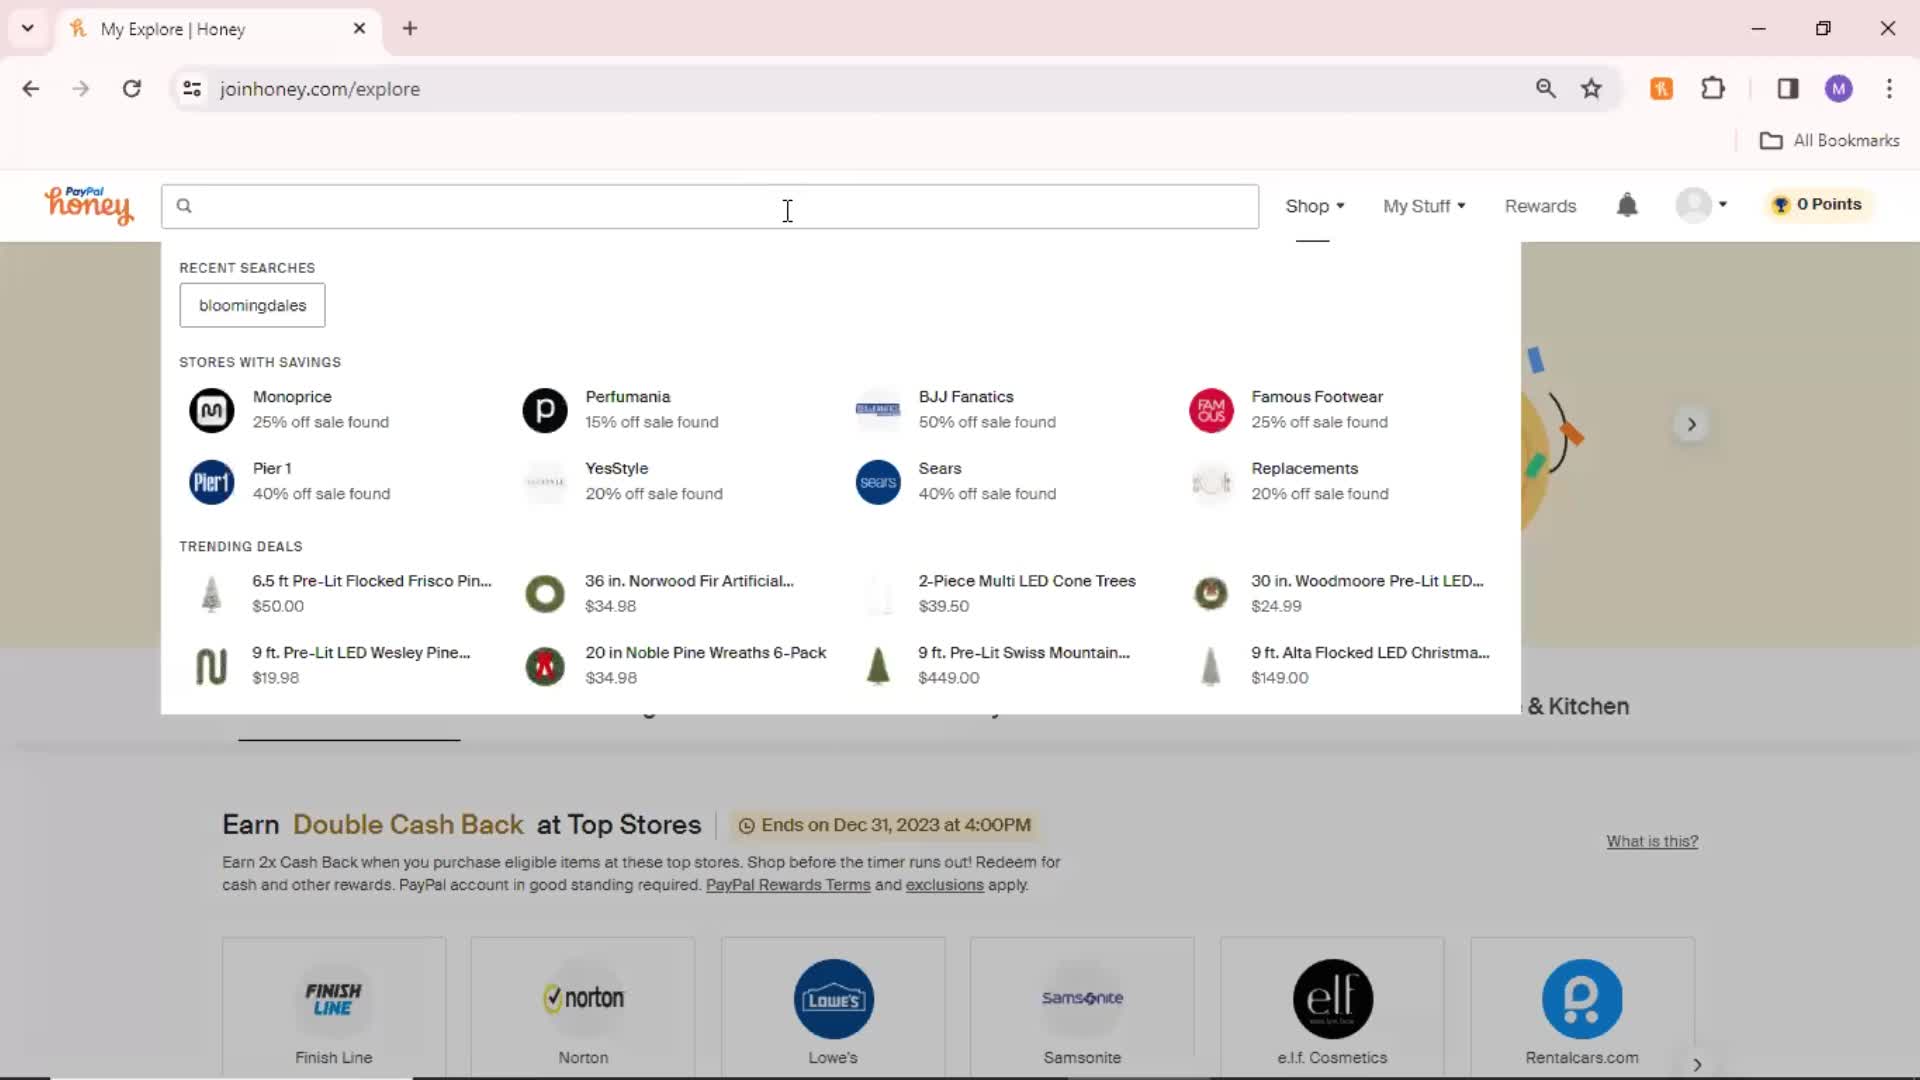Open site information icon in address bar

(192, 89)
